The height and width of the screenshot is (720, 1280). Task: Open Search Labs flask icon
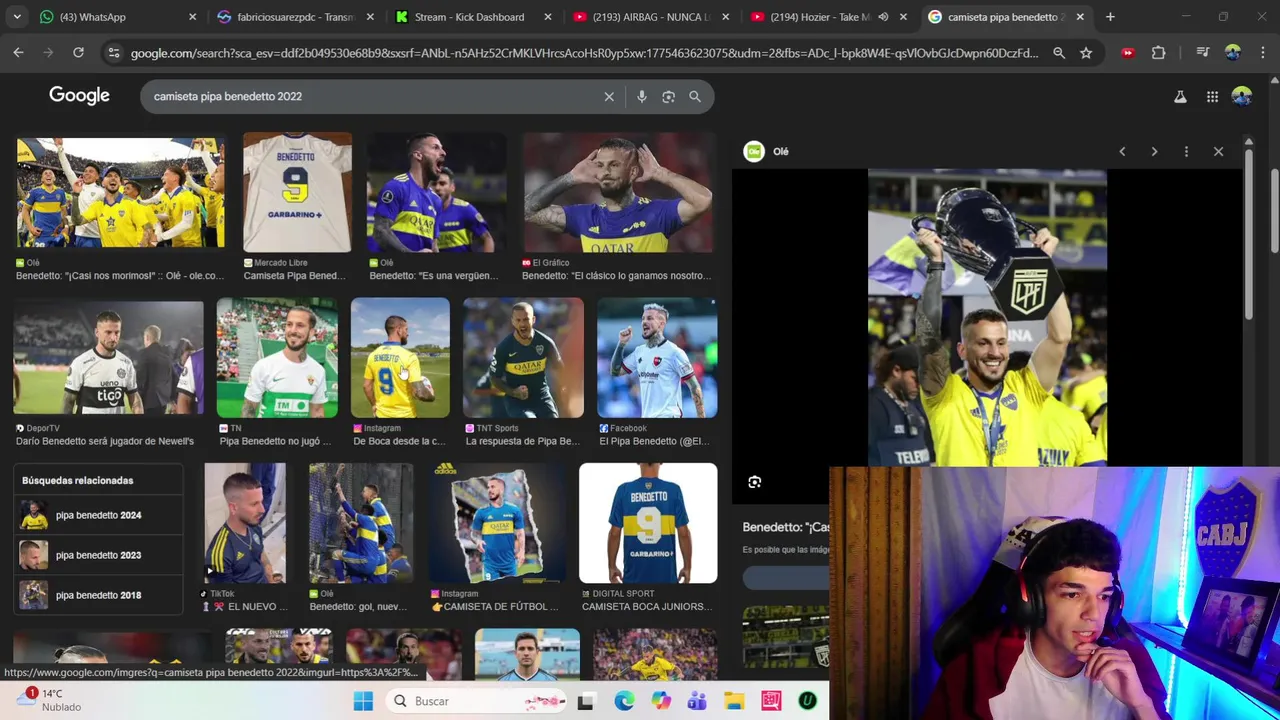click(x=1180, y=96)
